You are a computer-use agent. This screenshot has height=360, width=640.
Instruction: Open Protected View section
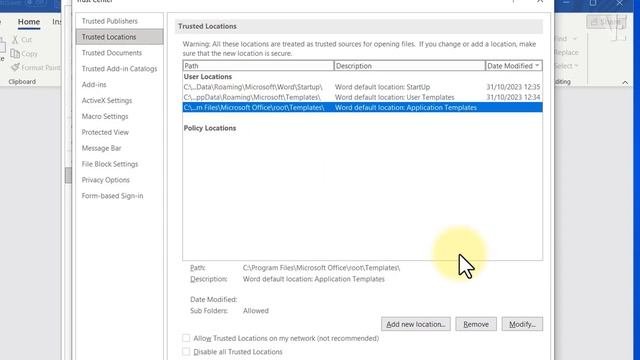click(105, 132)
